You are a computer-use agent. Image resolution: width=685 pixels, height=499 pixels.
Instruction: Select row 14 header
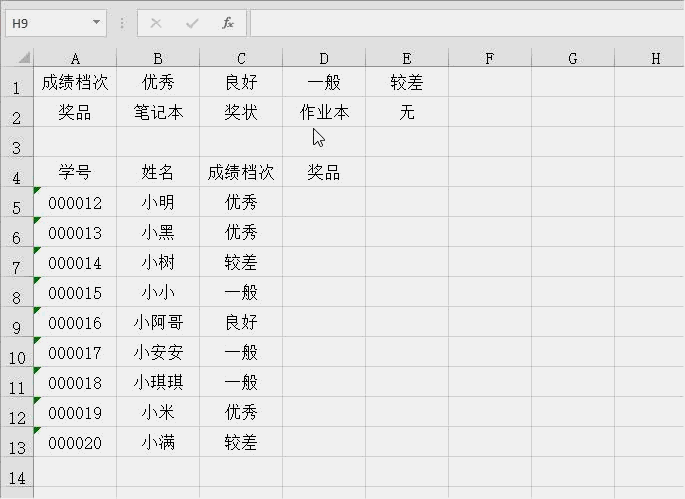pos(17,473)
